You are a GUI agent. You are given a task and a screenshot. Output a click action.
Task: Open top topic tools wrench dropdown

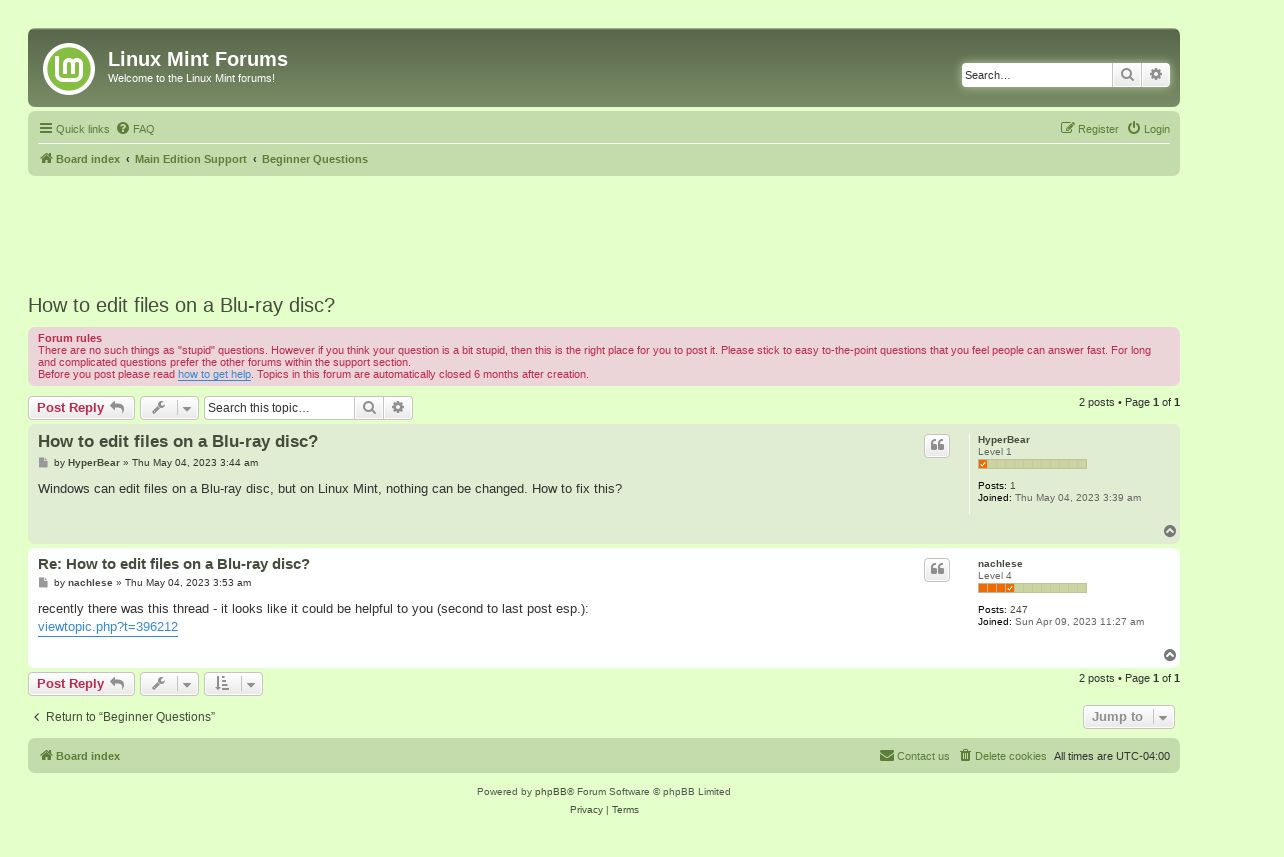(x=169, y=408)
